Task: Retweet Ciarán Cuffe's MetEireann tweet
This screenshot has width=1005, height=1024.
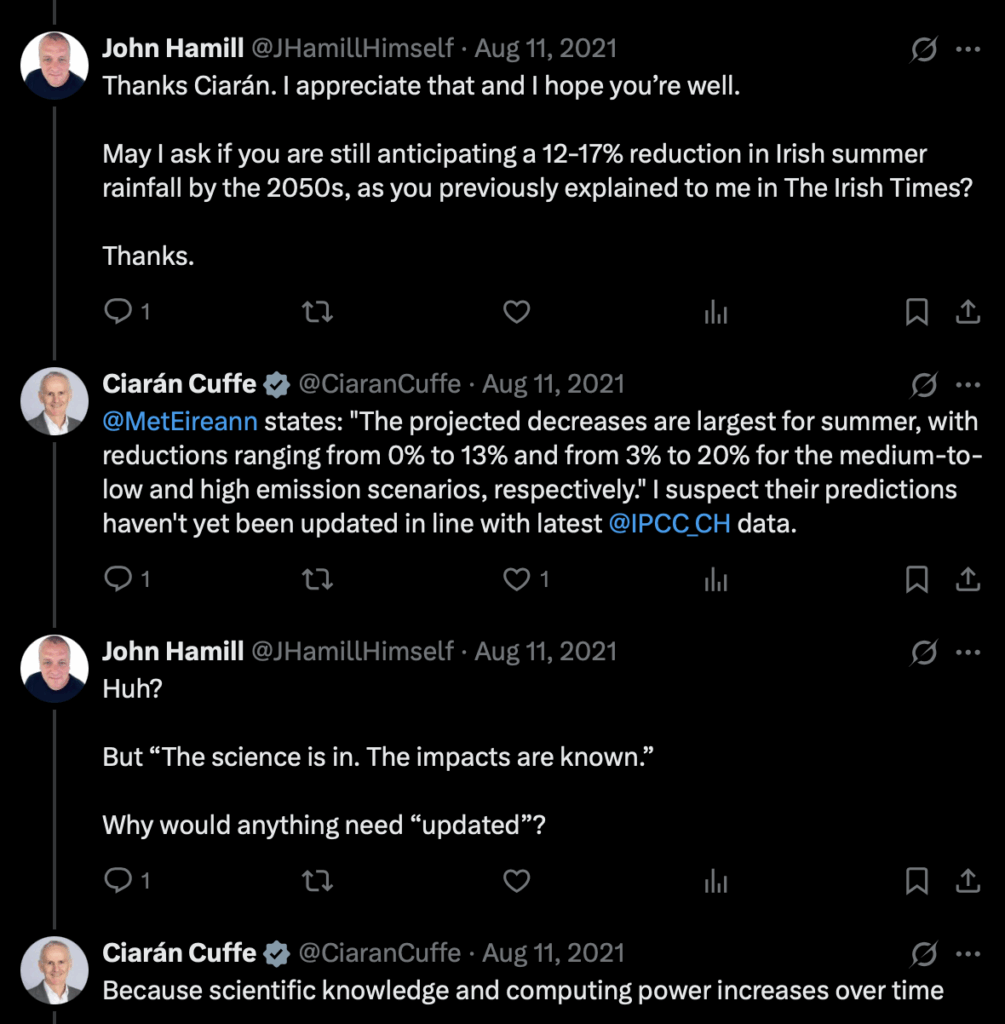Action: tap(317, 579)
